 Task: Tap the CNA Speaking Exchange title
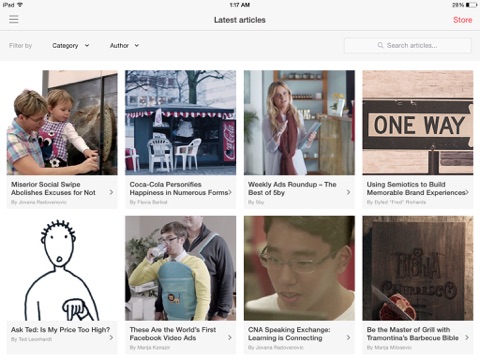click(x=289, y=334)
